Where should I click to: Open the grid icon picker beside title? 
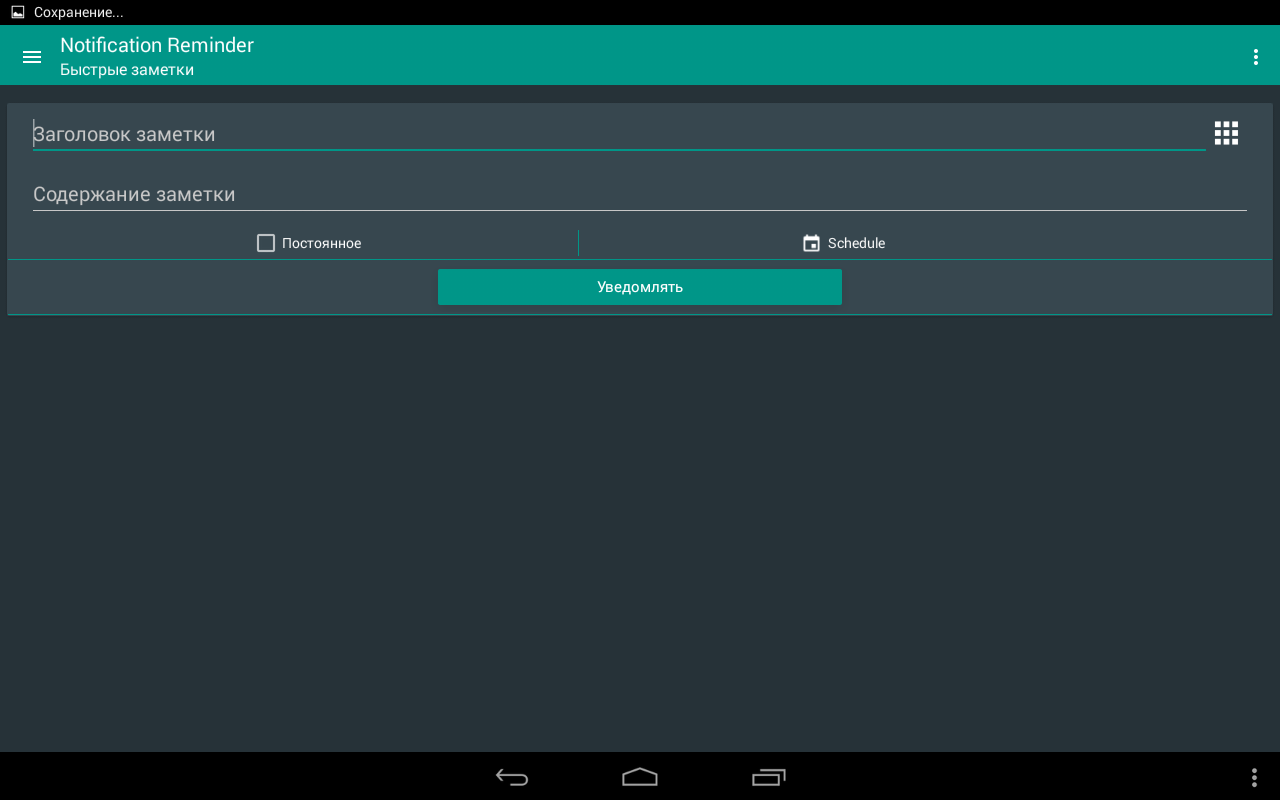tap(1226, 133)
